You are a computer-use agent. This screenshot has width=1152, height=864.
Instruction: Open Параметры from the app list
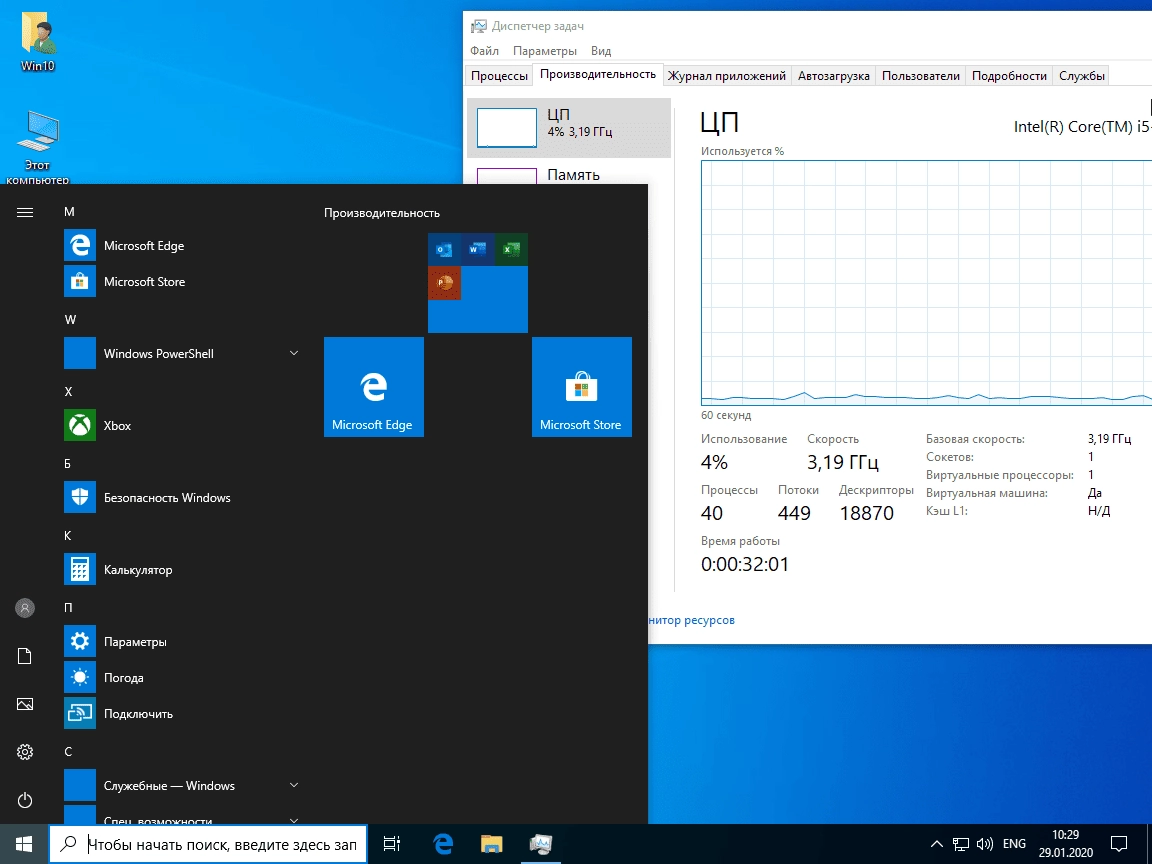[x=182, y=641]
